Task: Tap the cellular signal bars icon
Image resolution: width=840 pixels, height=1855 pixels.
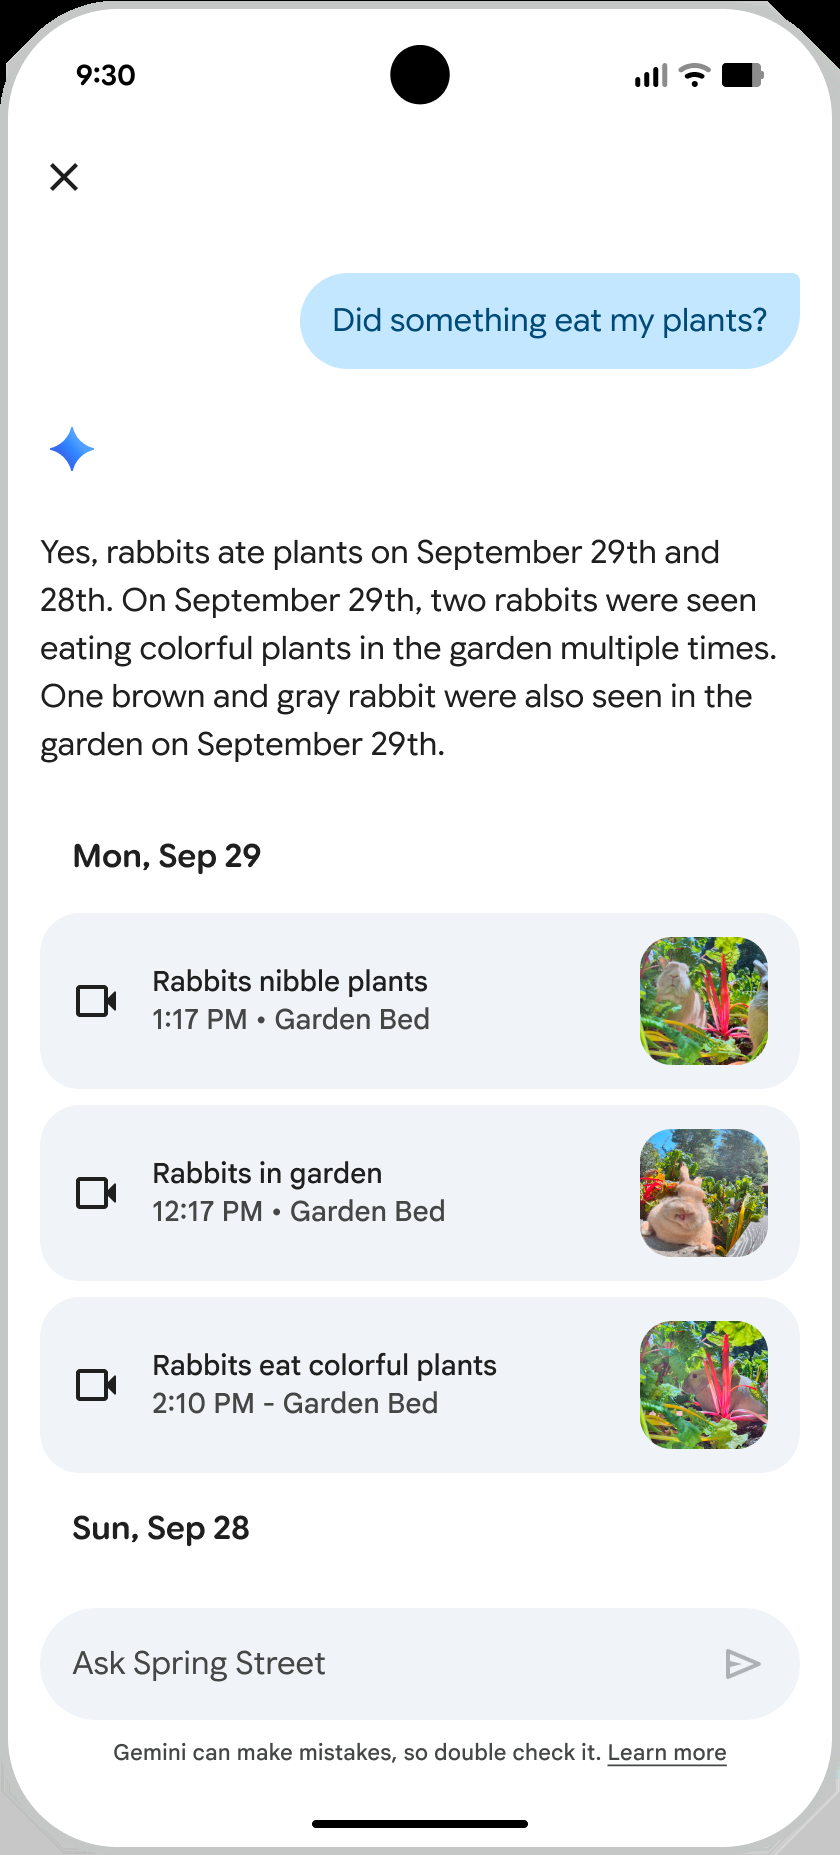Action: point(650,75)
